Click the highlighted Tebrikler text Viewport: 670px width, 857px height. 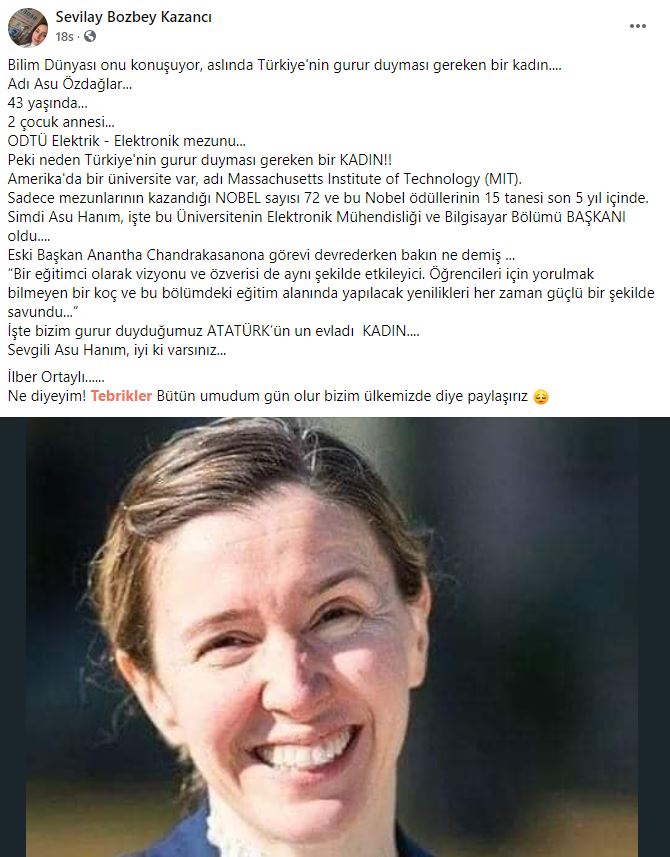coord(121,396)
